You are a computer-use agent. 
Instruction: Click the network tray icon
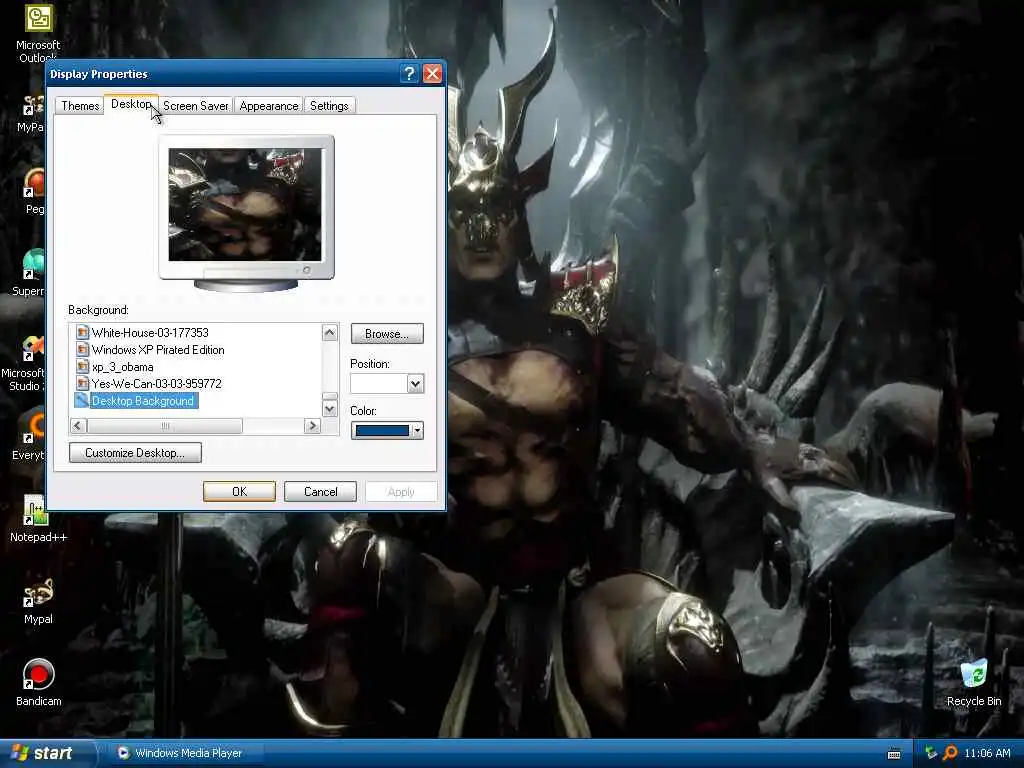[x=931, y=753]
